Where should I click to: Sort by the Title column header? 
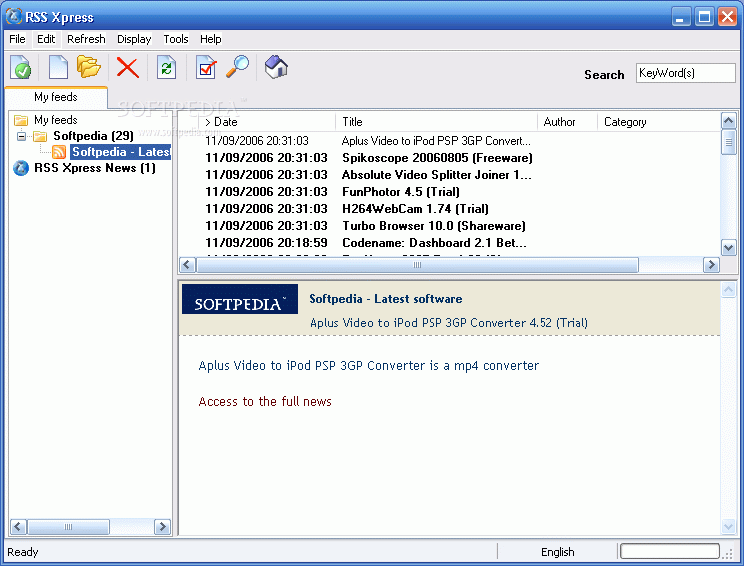[437, 122]
